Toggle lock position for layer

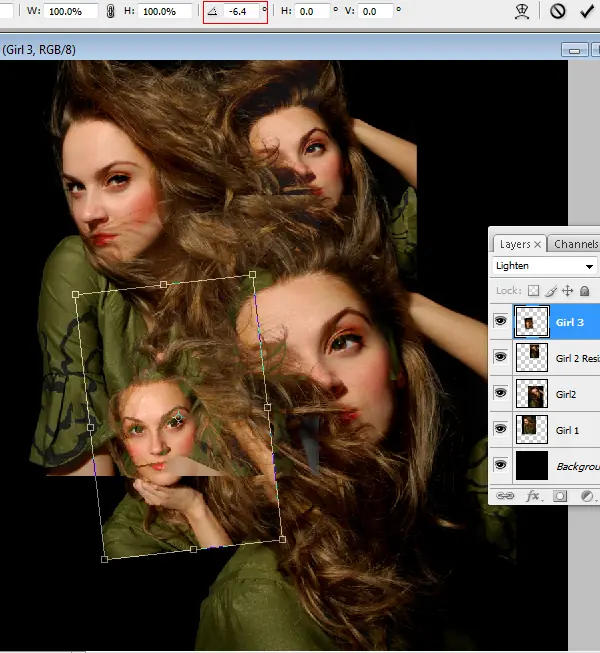click(x=567, y=291)
